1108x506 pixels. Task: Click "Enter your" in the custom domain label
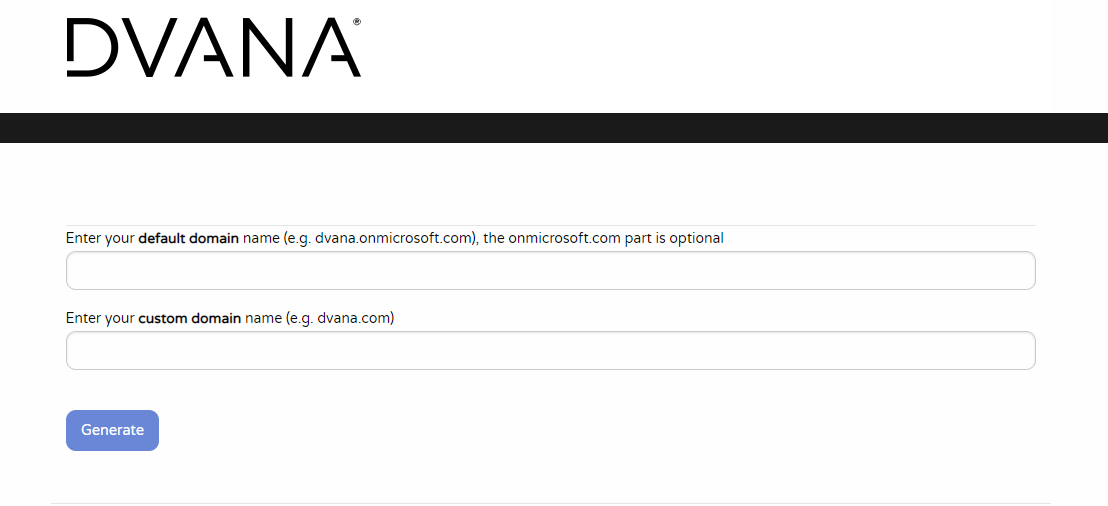point(100,318)
